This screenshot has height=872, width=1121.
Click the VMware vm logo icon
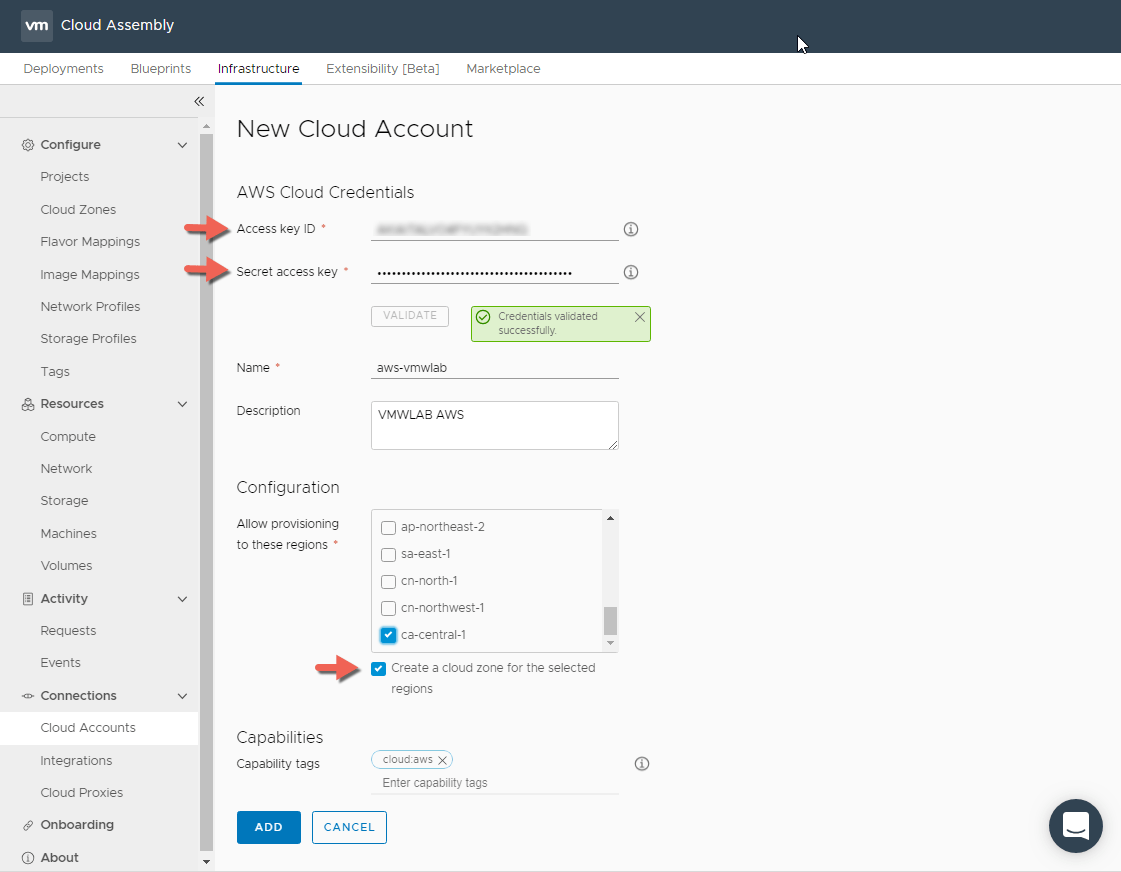37,26
